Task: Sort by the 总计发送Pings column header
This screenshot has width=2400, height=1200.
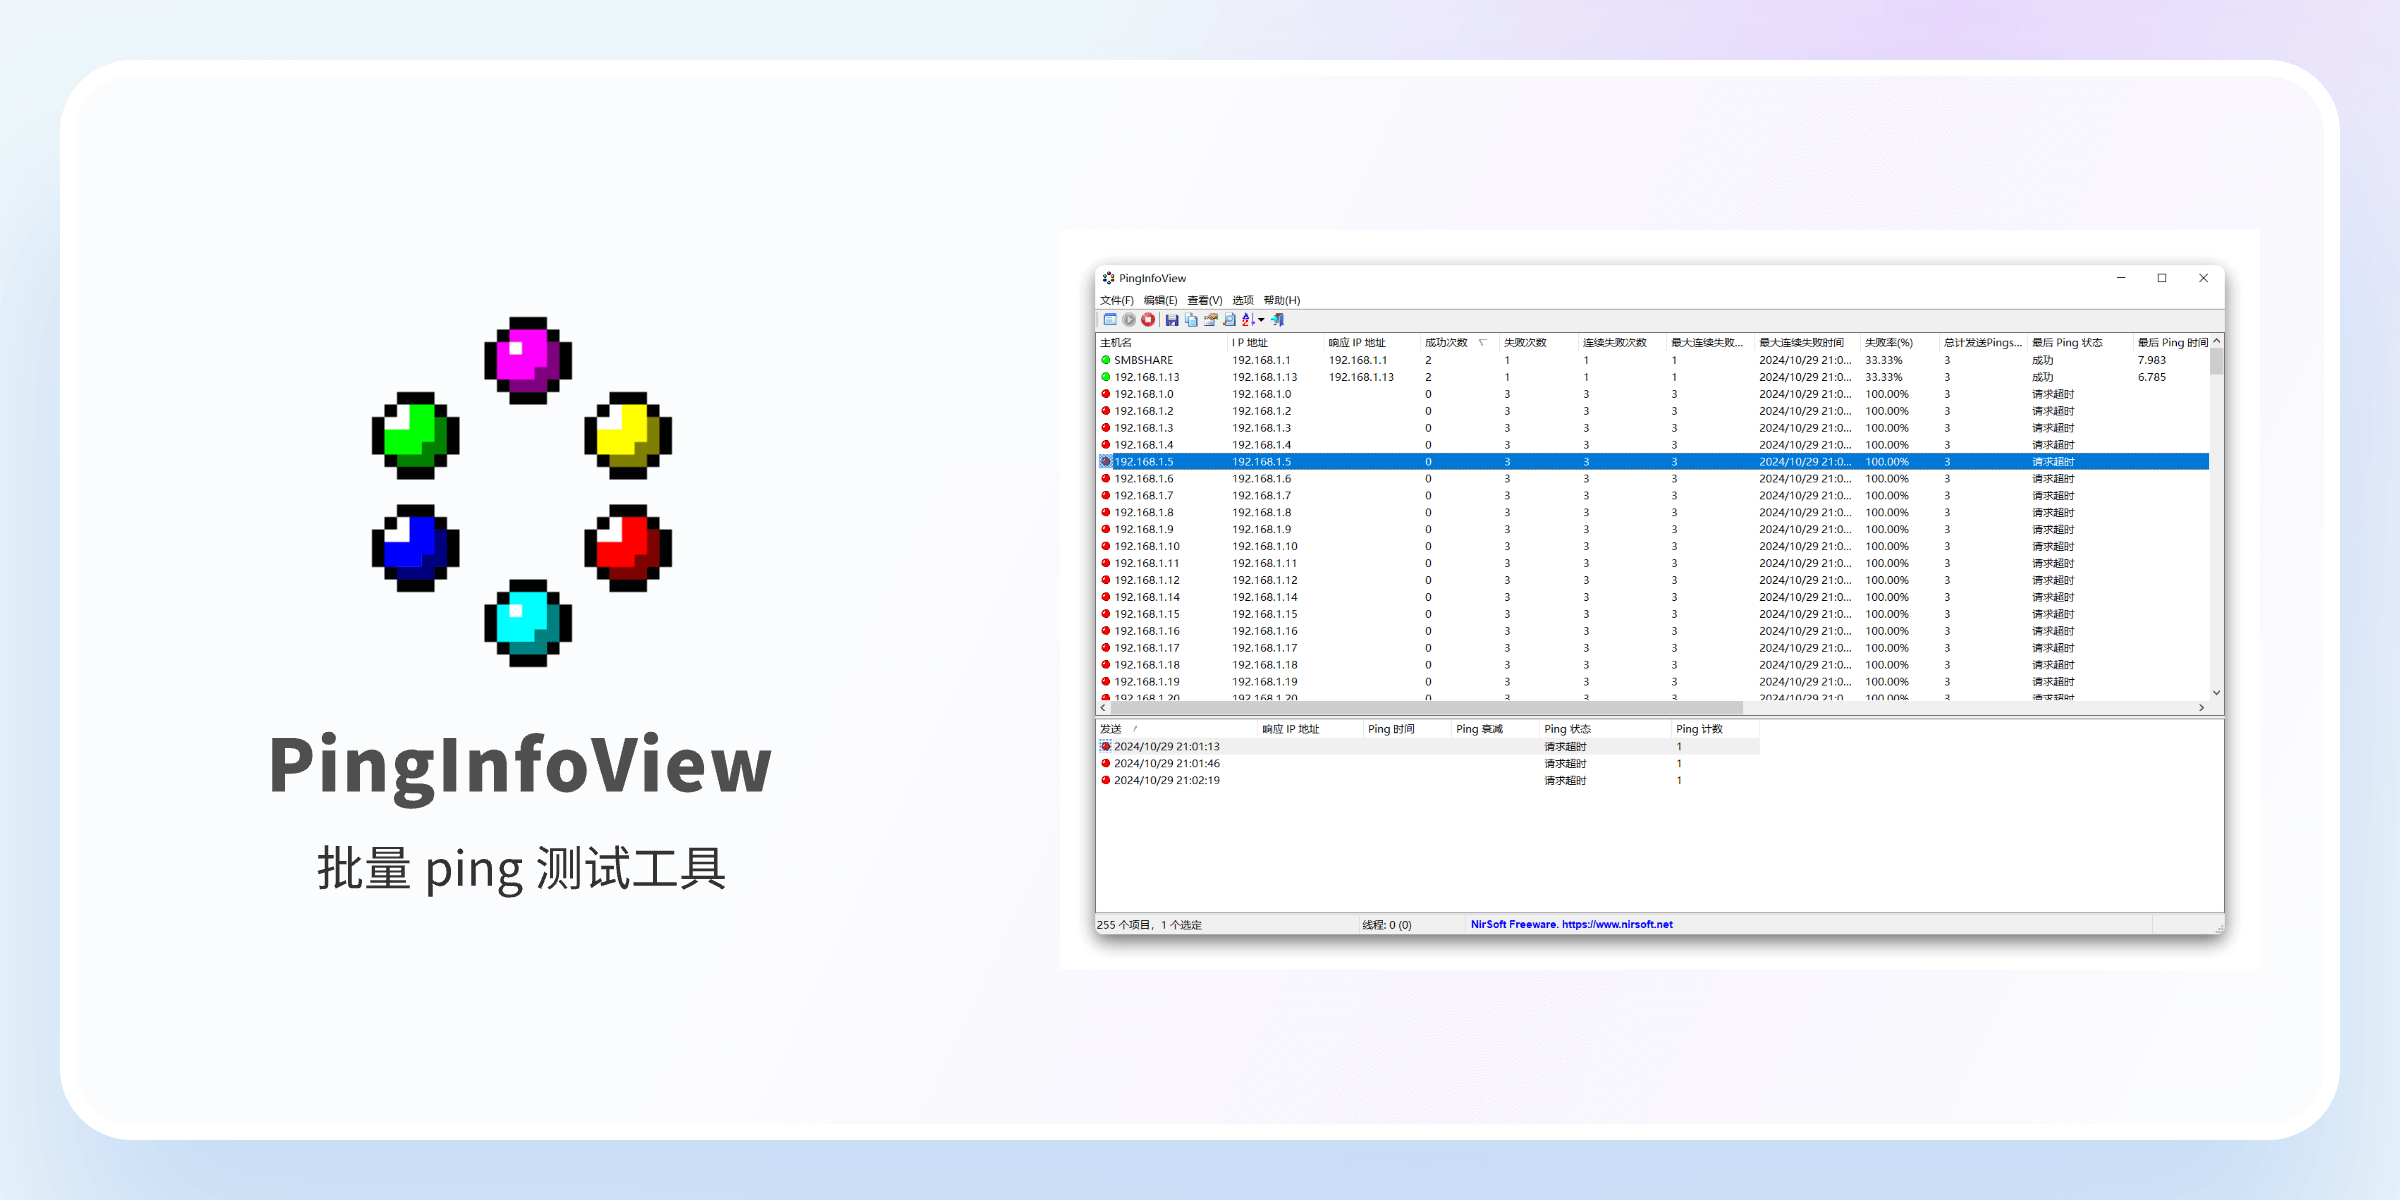Action: click(1982, 342)
